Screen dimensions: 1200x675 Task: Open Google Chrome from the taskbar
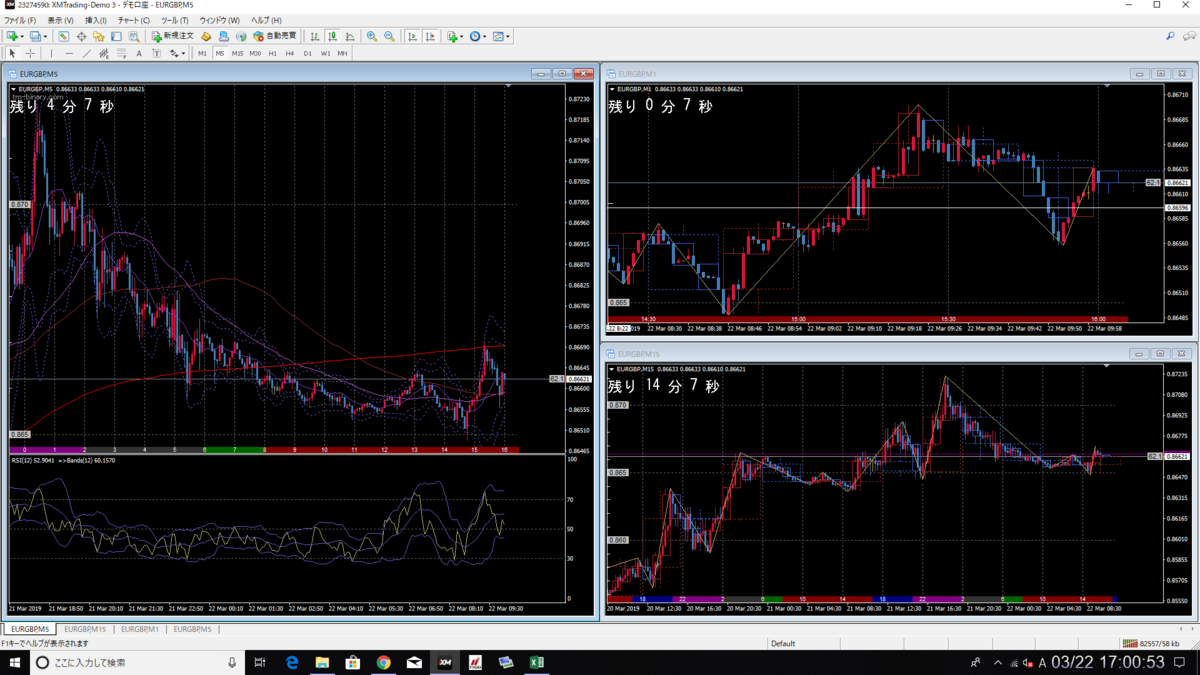(384, 662)
